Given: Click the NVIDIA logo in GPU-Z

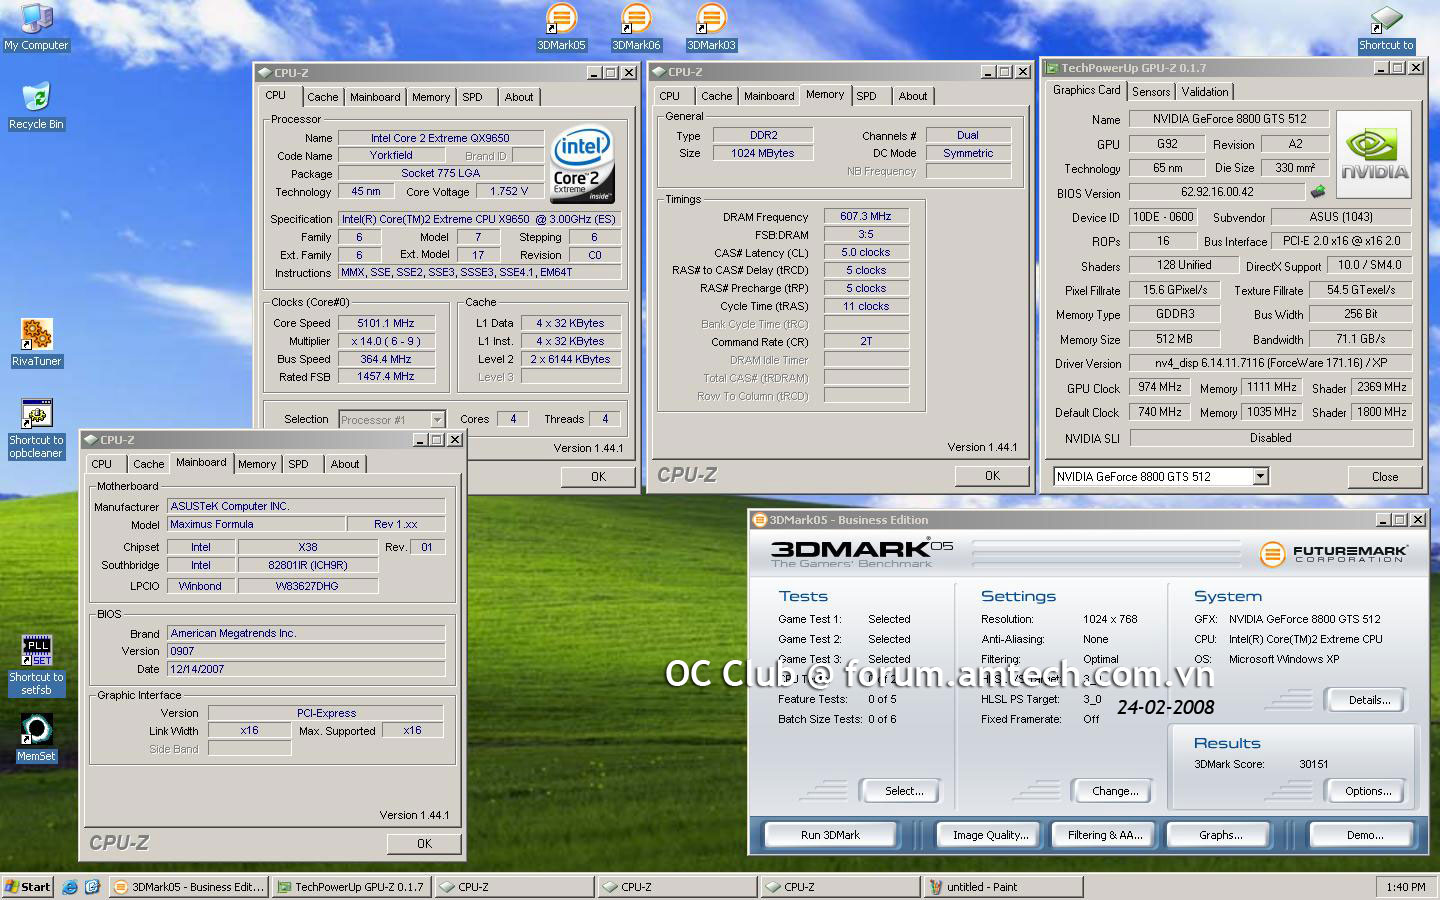Looking at the screenshot, I should (x=1374, y=154).
